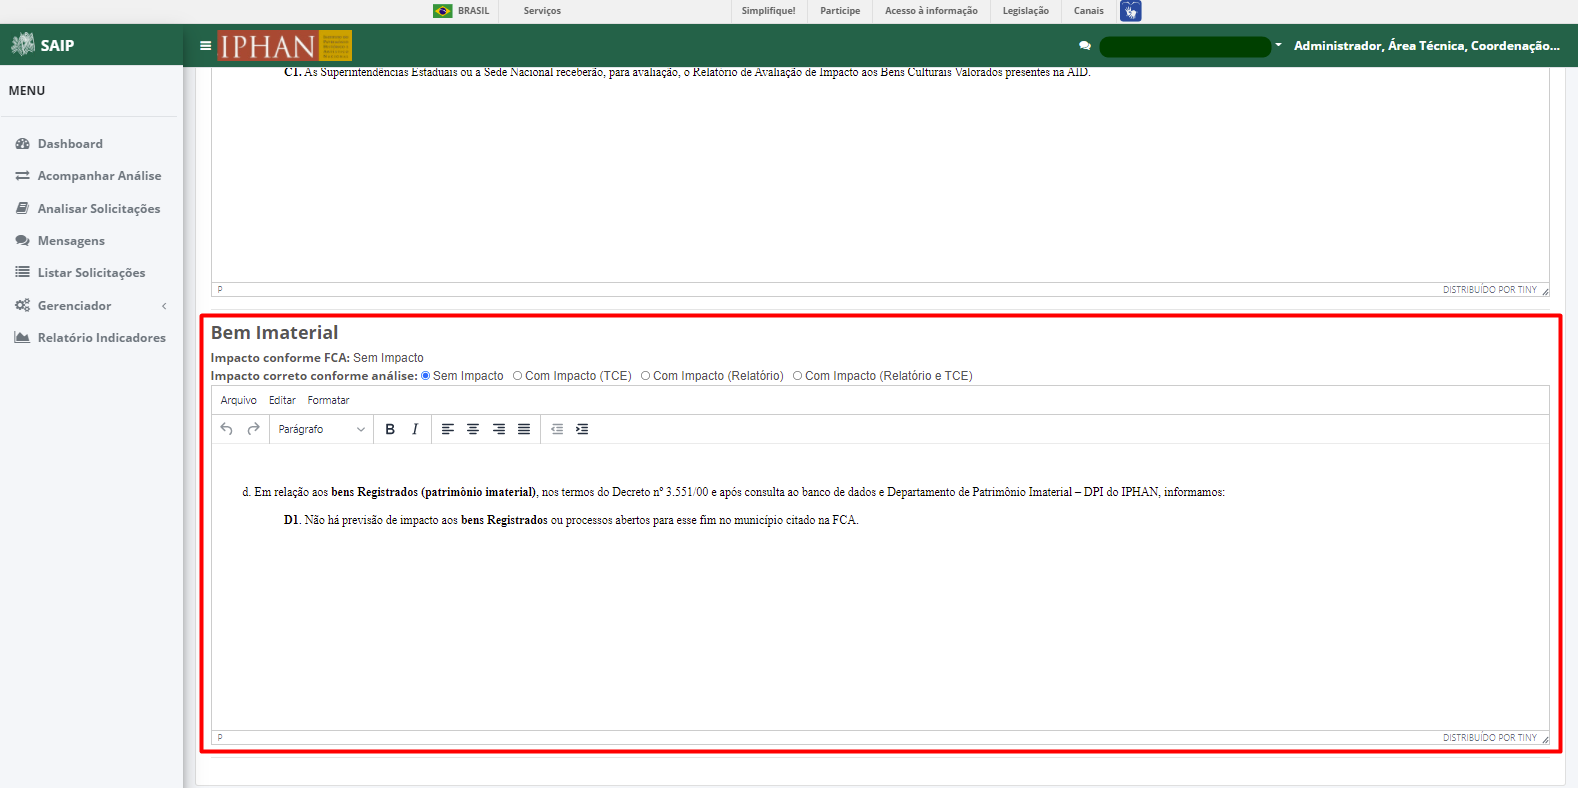Select Com Impacto (Relatório e TCE) option
The height and width of the screenshot is (788, 1578).
point(798,376)
